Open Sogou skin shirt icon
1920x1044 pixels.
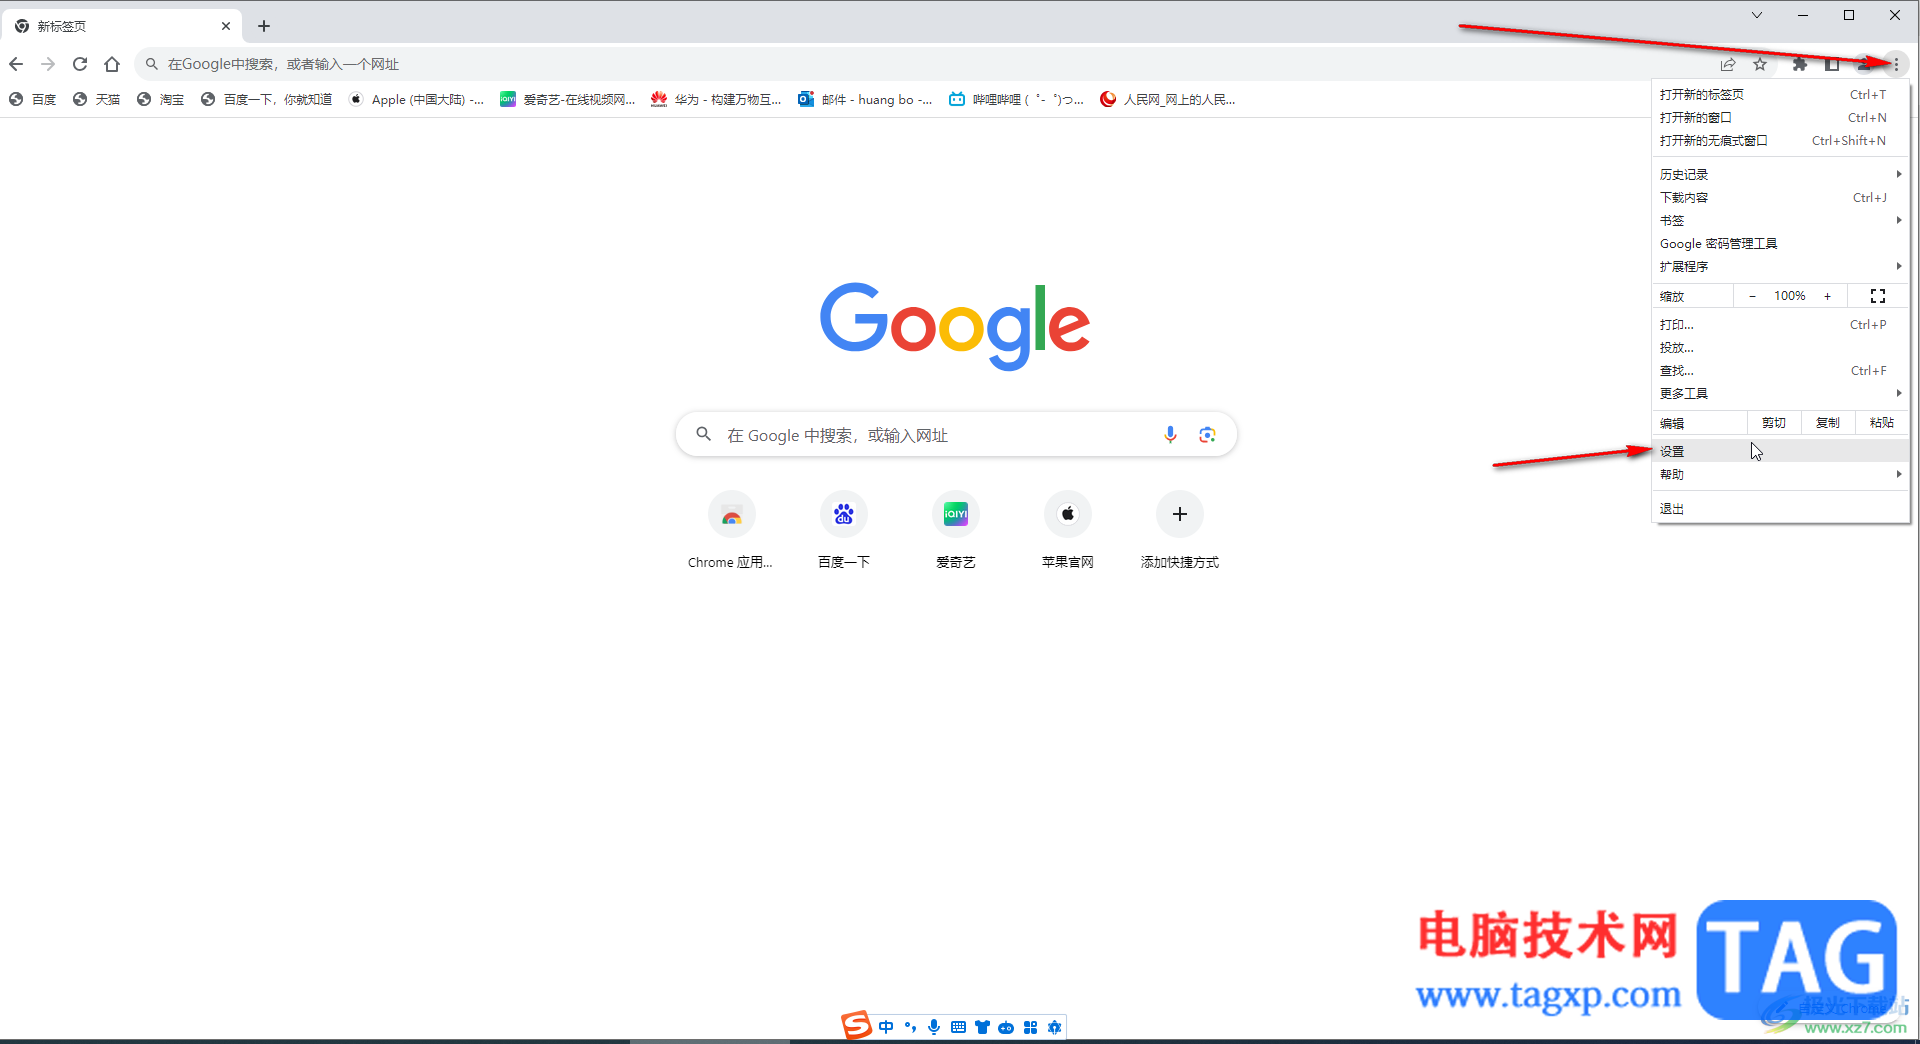[982, 1027]
